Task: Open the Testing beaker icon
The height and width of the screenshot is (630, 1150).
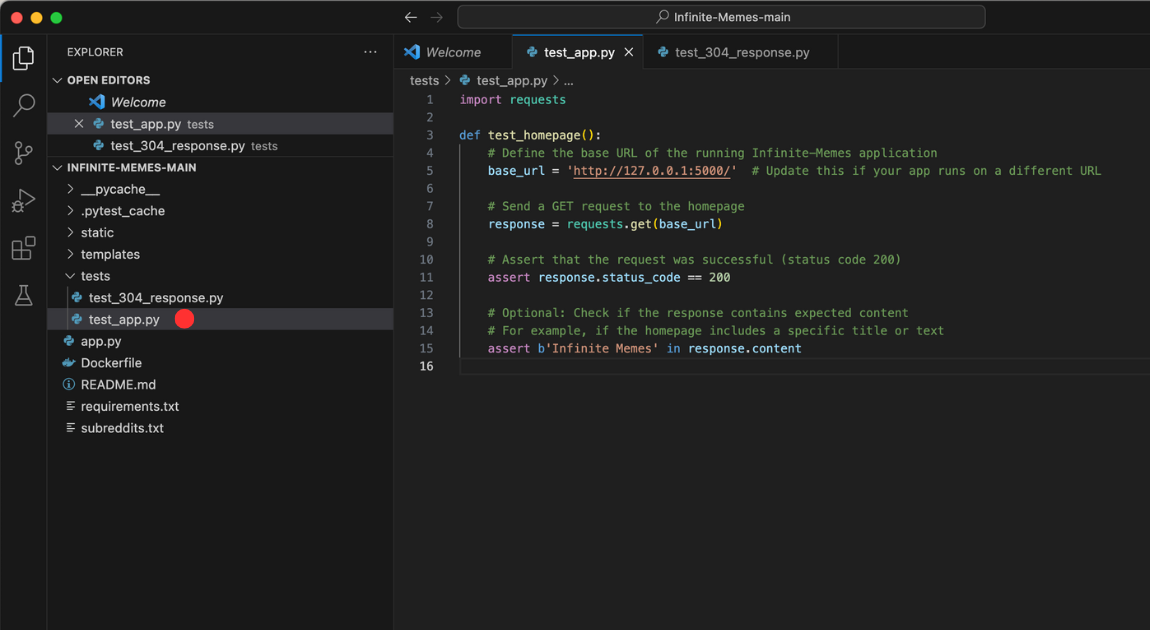Action: coord(23,295)
